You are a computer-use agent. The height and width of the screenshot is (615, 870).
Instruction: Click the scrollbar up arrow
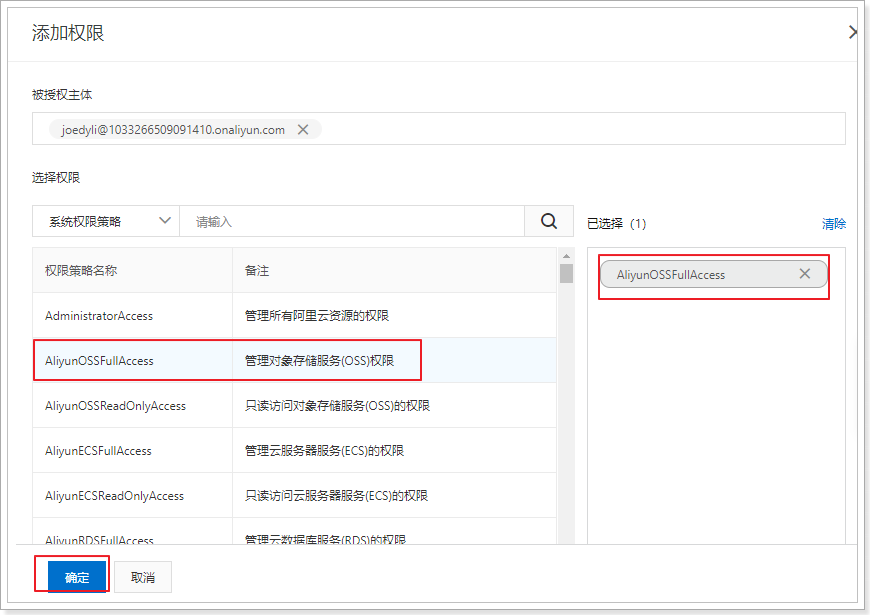[566, 254]
